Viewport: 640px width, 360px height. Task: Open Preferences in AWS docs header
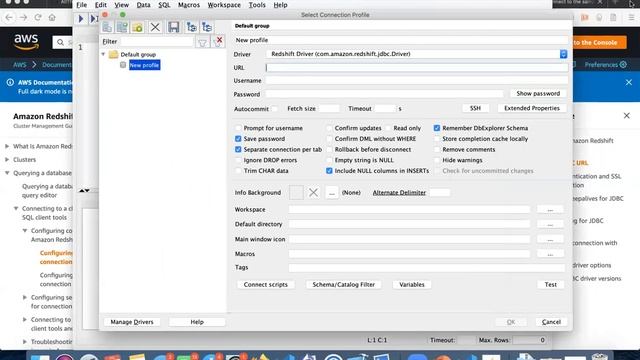pos(606,64)
